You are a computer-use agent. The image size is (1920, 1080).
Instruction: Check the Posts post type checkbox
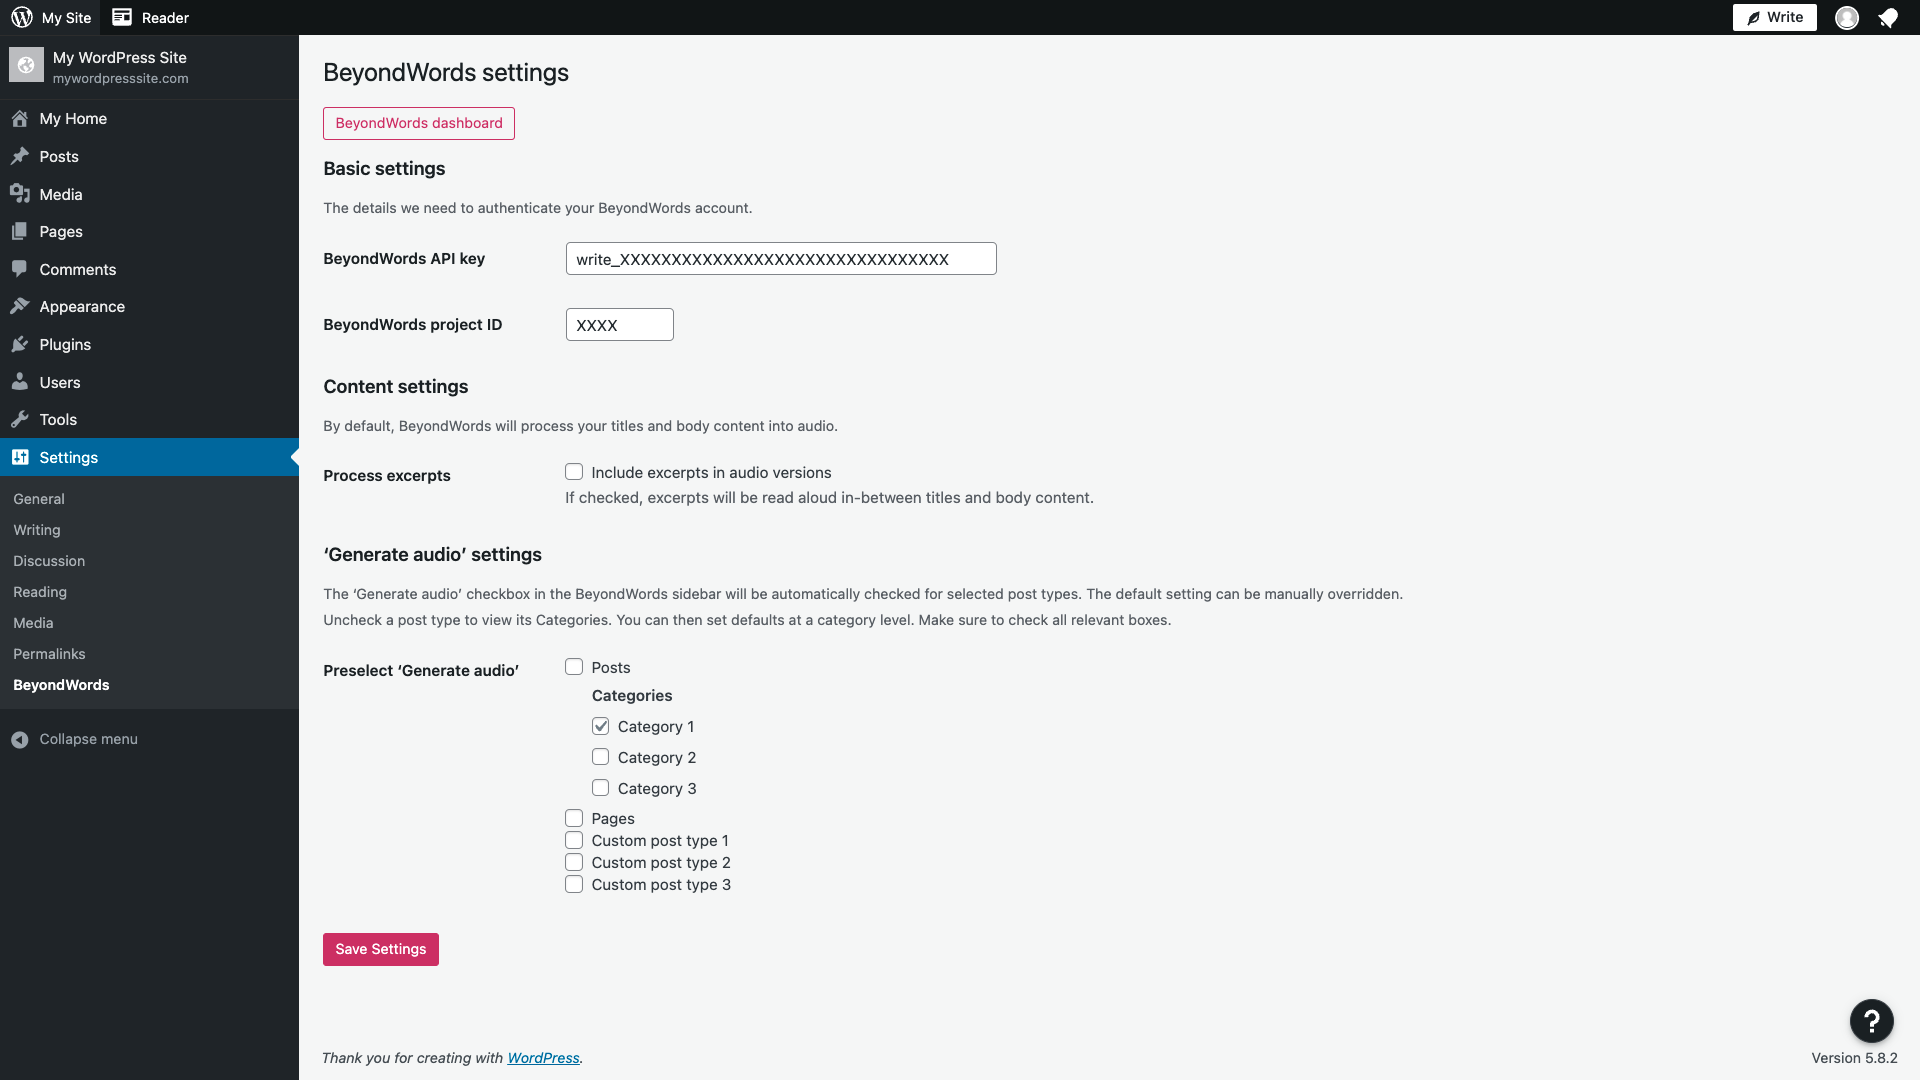574,667
